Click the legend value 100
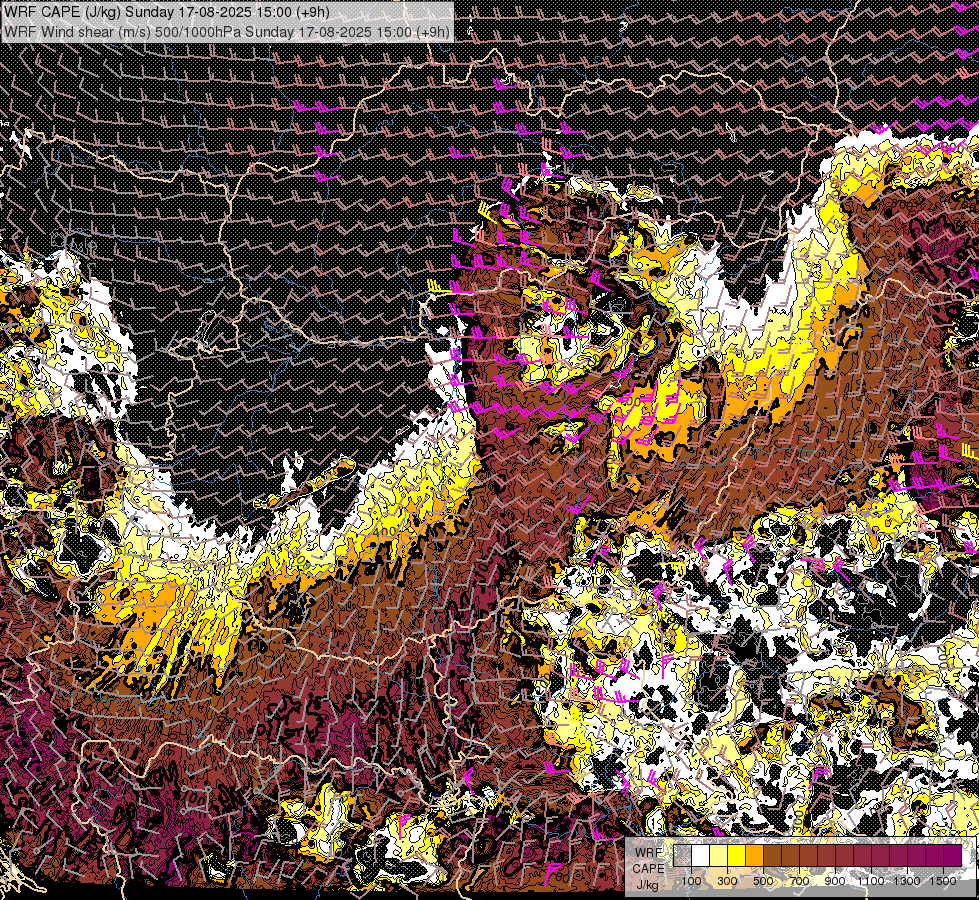979x900 pixels. point(691,881)
